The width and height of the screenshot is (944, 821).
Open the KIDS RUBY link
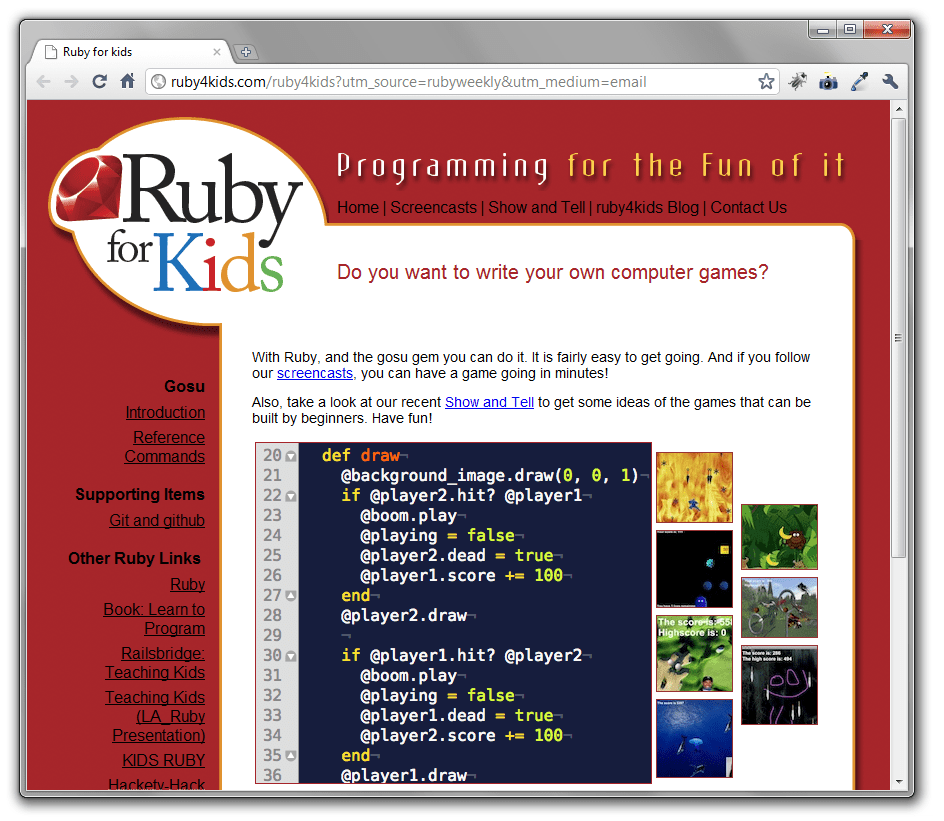point(164,761)
